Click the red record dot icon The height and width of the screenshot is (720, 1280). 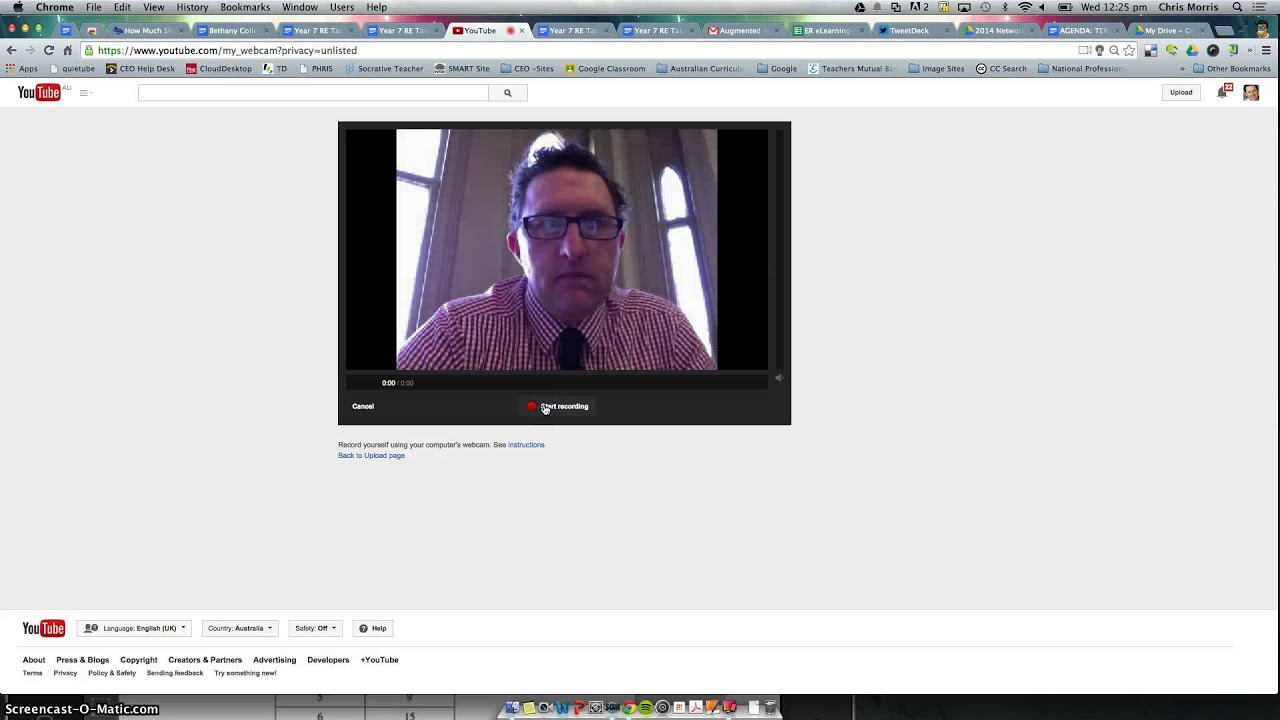(532, 406)
